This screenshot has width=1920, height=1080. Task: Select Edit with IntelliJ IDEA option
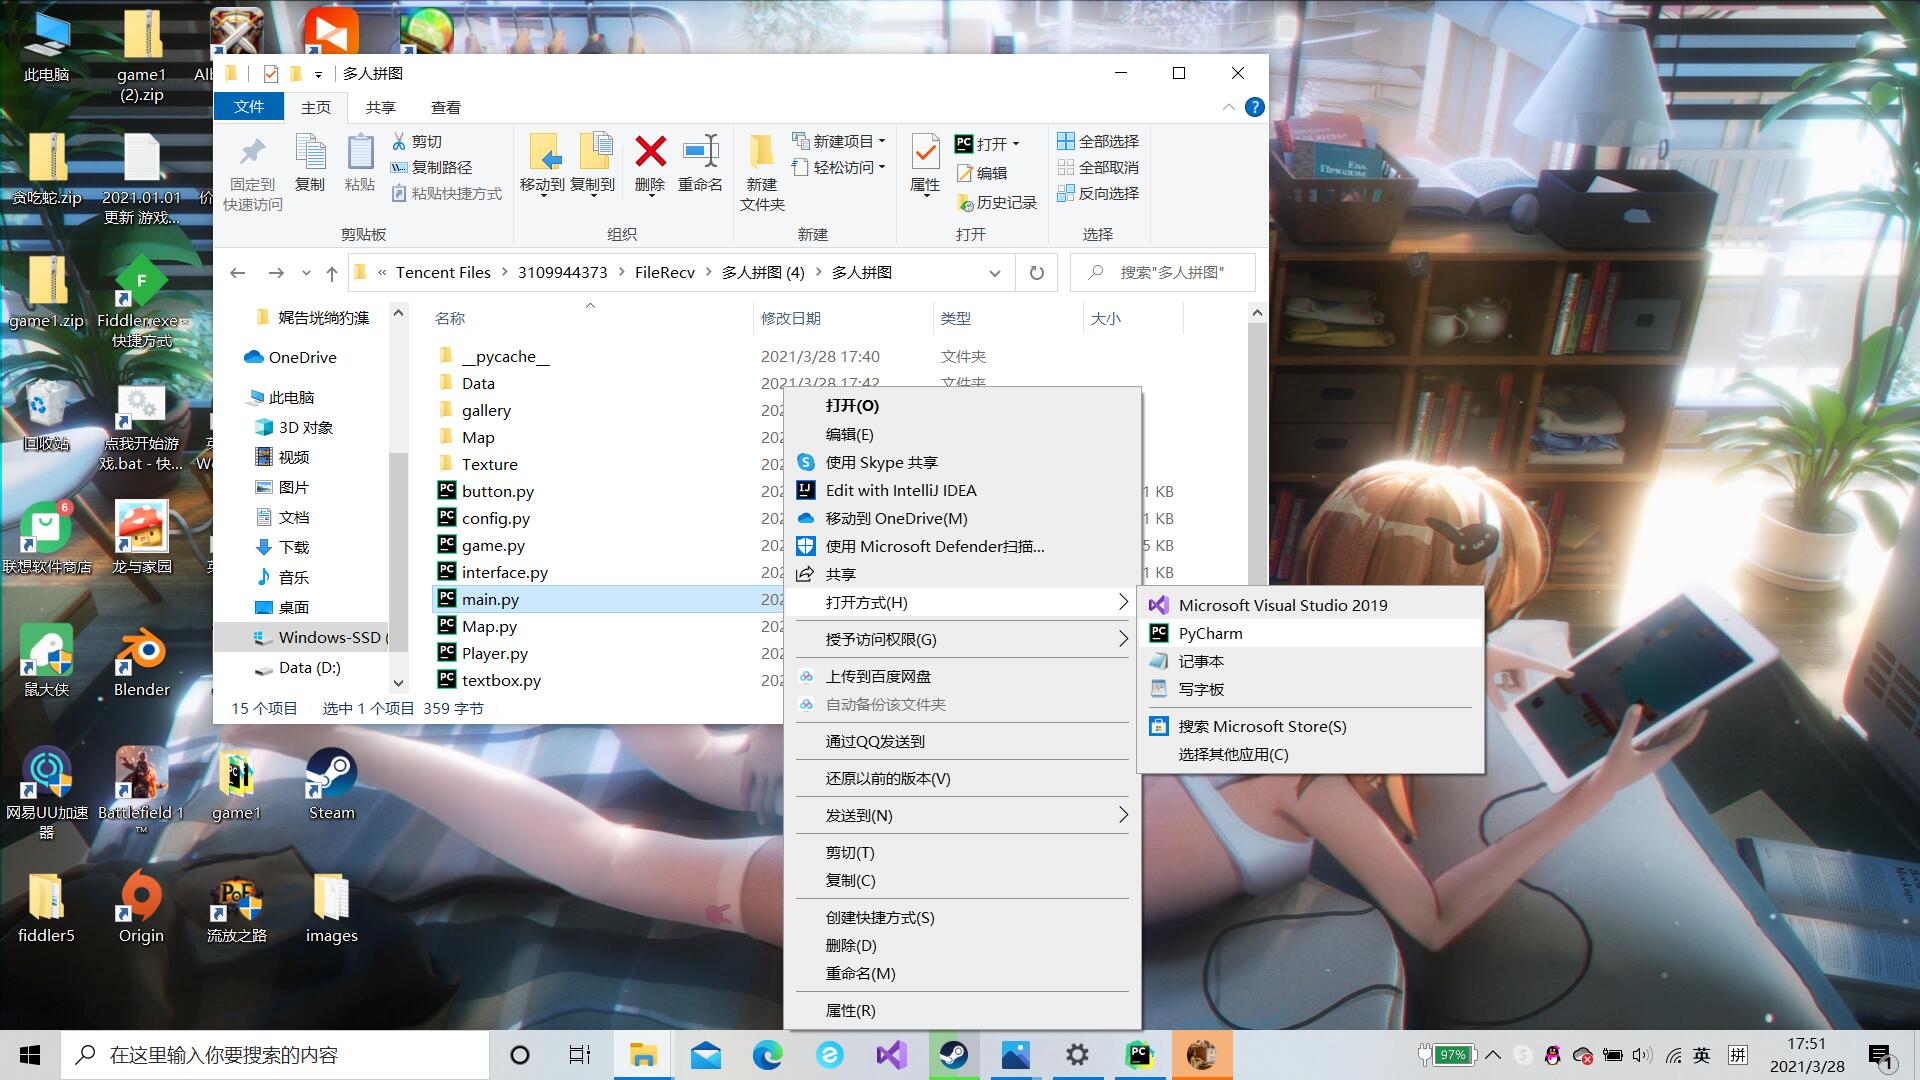901,489
